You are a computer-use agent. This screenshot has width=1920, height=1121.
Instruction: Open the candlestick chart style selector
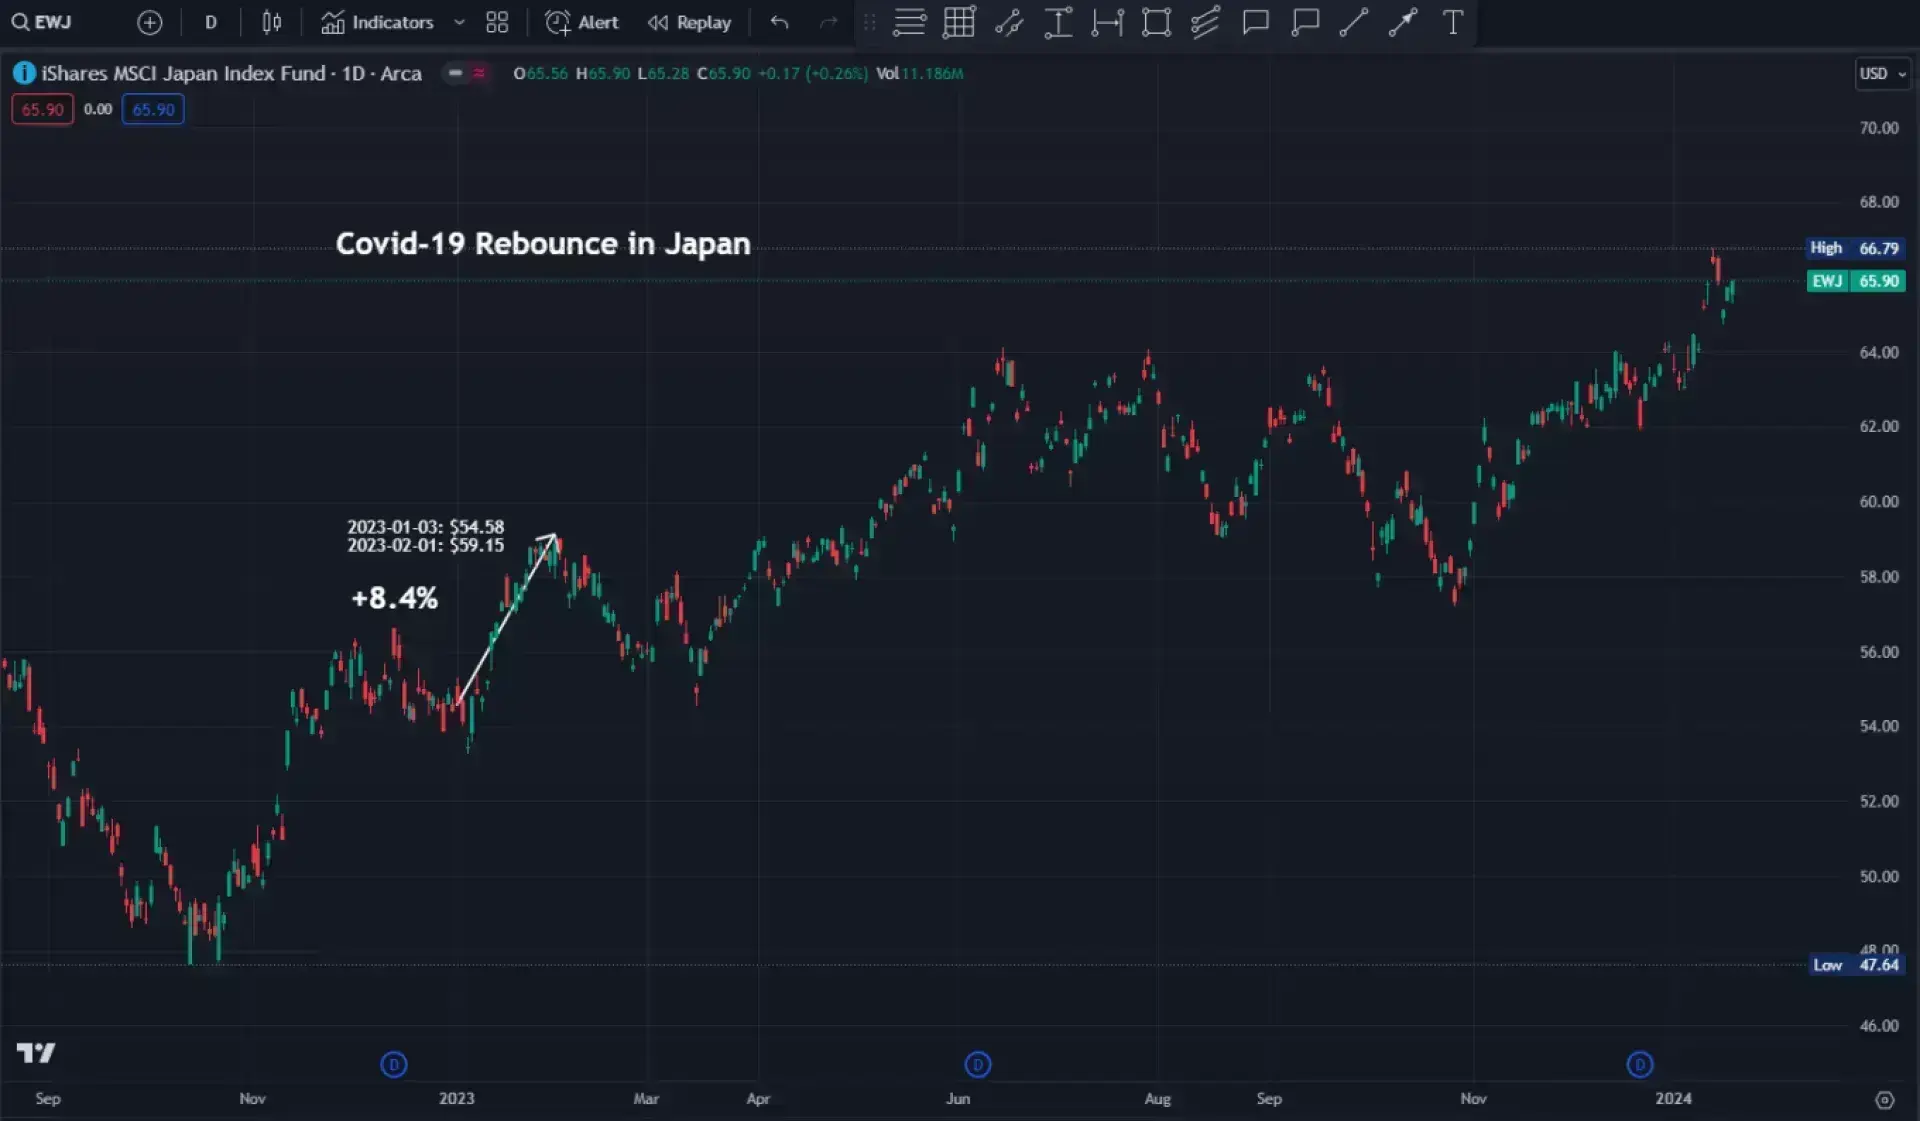pyautogui.click(x=271, y=22)
